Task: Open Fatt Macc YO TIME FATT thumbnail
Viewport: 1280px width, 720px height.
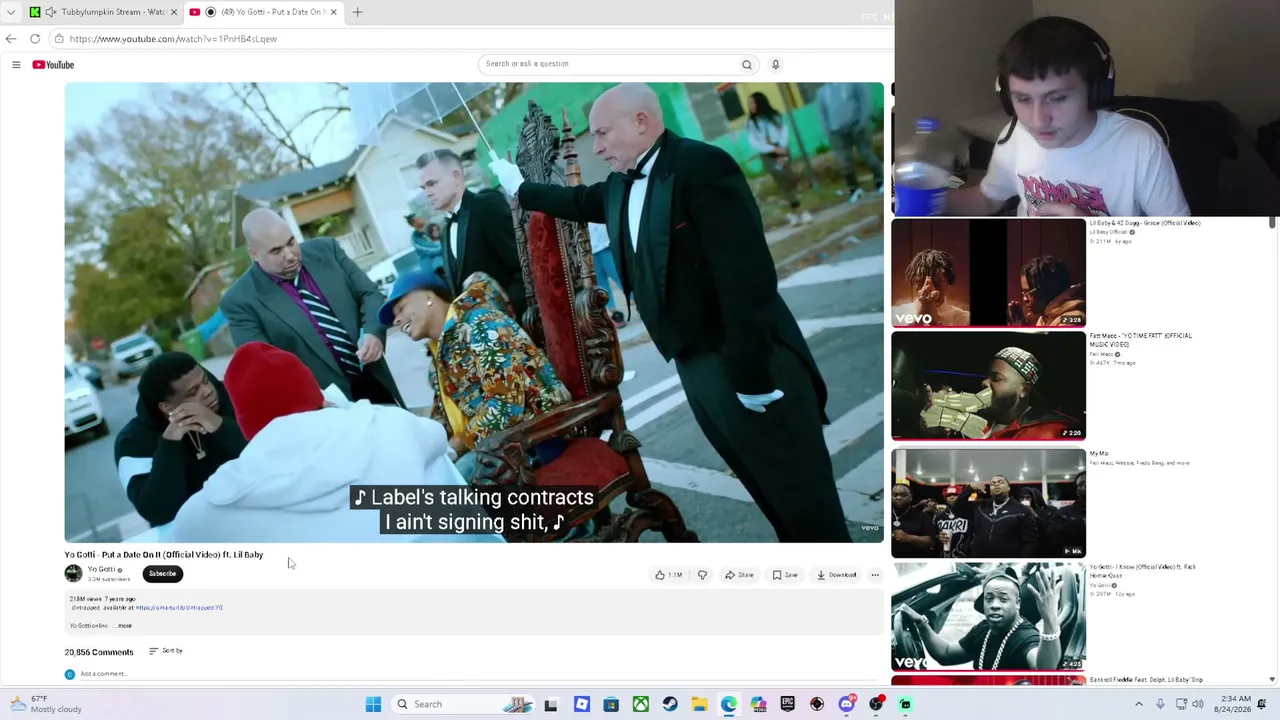Action: click(988, 386)
